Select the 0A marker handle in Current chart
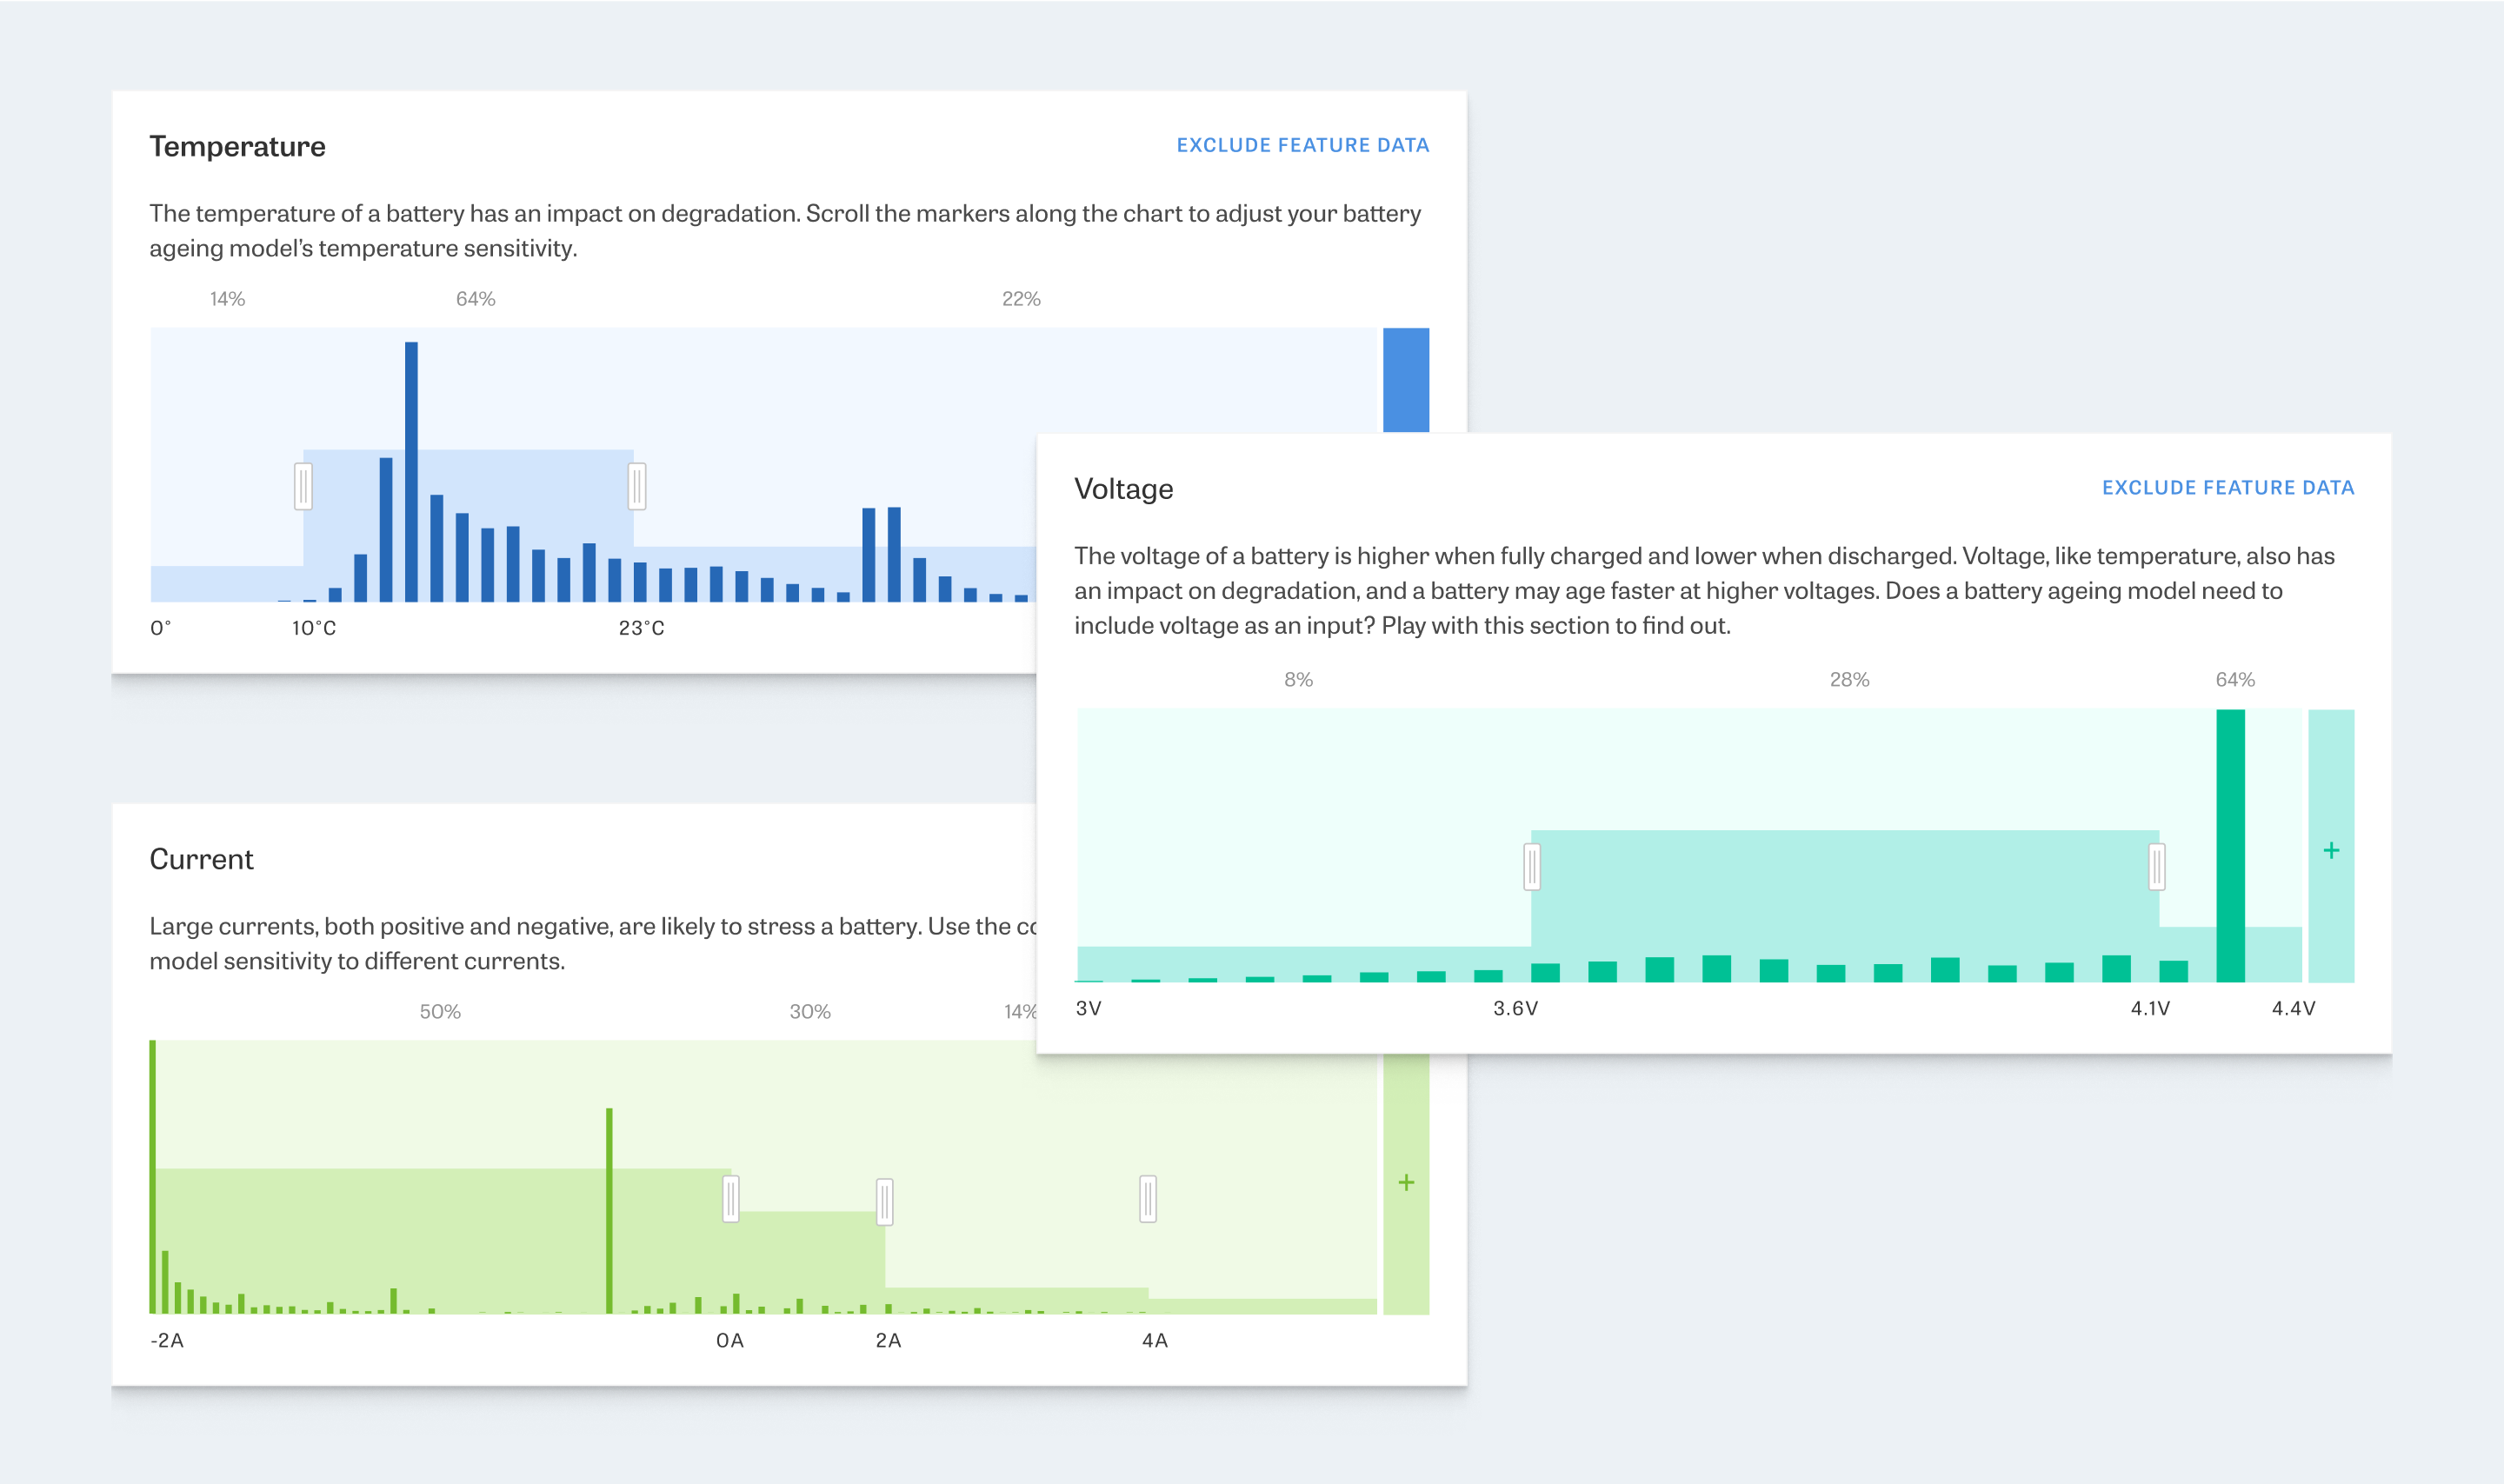Viewport: 2504px width, 1484px height. [x=731, y=1198]
